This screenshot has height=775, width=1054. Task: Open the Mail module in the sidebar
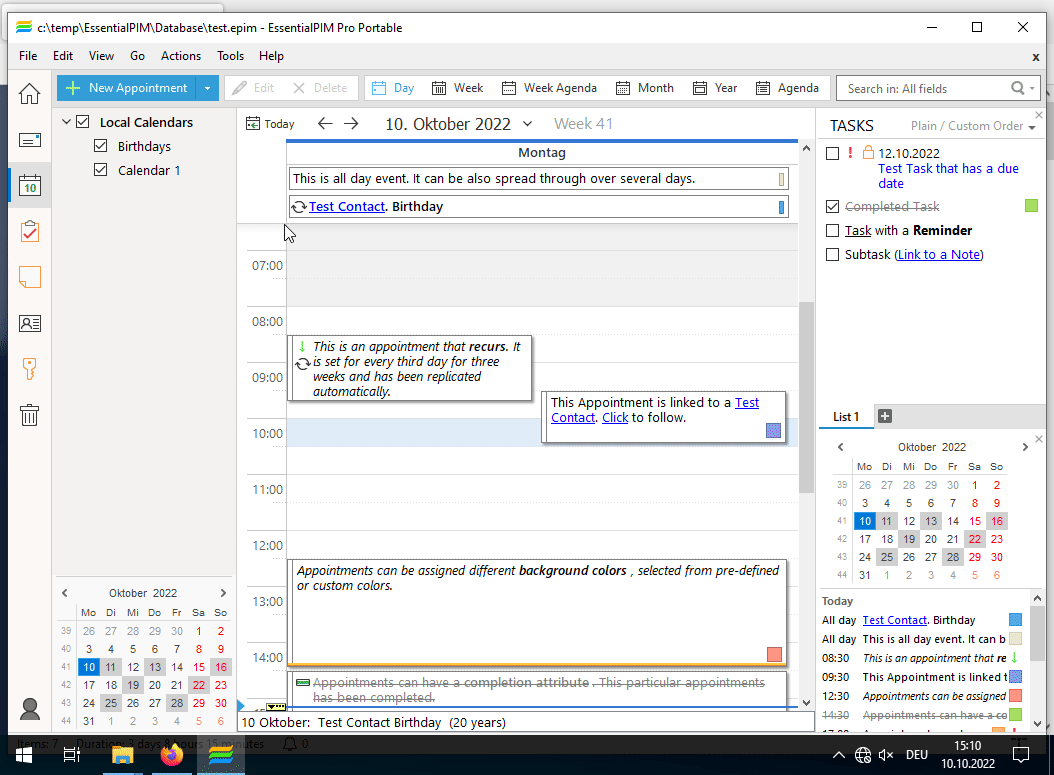click(x=29, y=140)
